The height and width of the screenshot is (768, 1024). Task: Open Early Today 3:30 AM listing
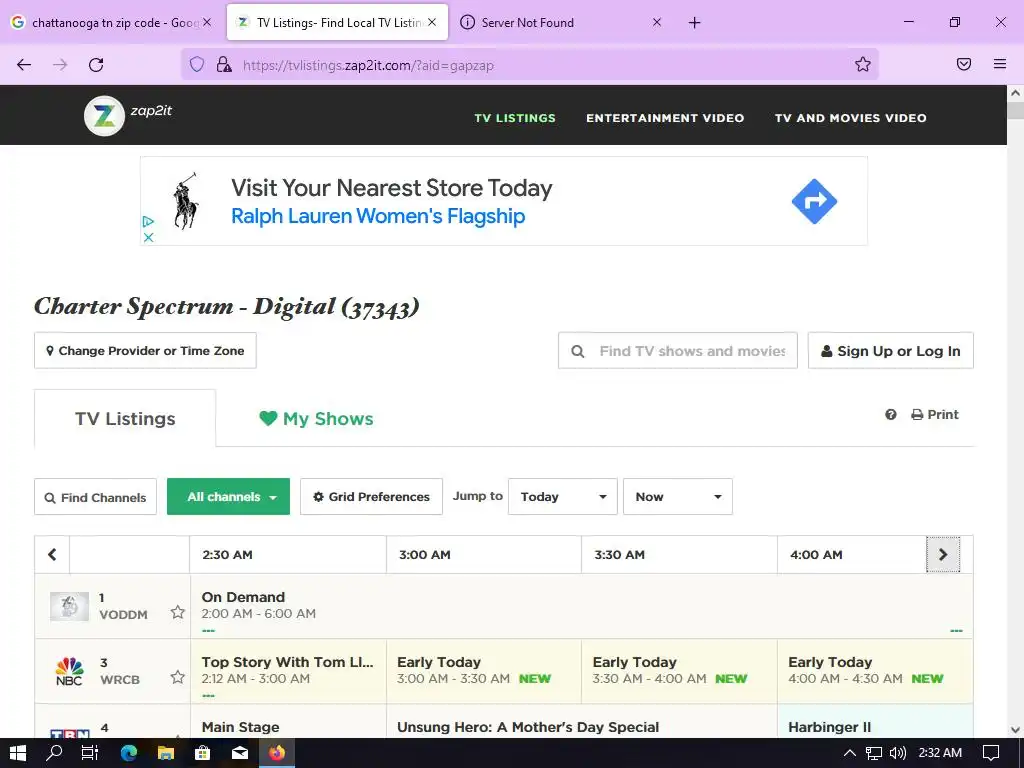(x=679, y=671)
